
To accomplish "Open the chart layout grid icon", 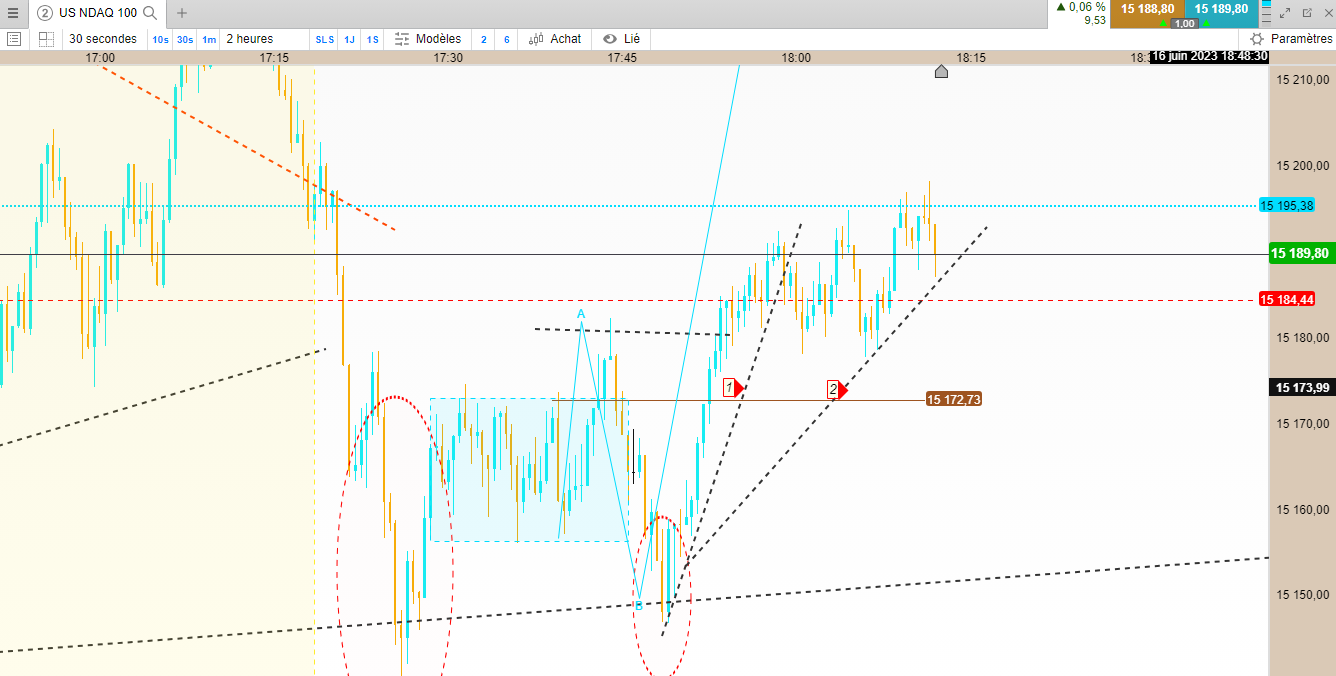I will [x=46, y=39].
